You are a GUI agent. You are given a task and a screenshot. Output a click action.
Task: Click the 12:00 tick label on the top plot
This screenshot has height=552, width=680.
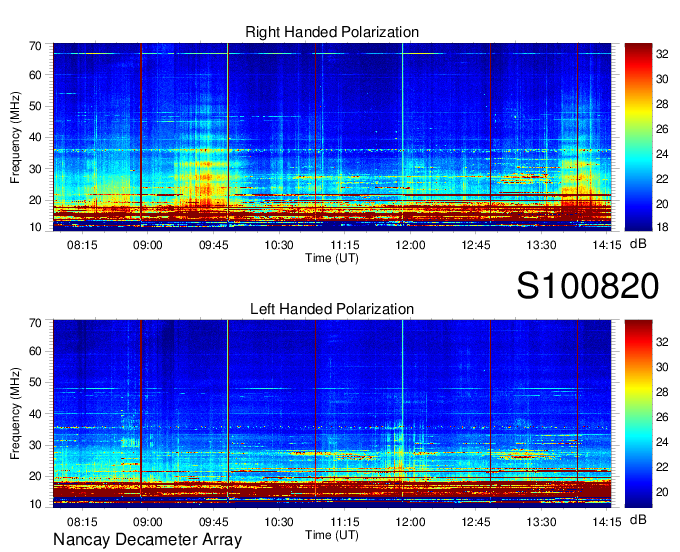click(x=410, y=245)
